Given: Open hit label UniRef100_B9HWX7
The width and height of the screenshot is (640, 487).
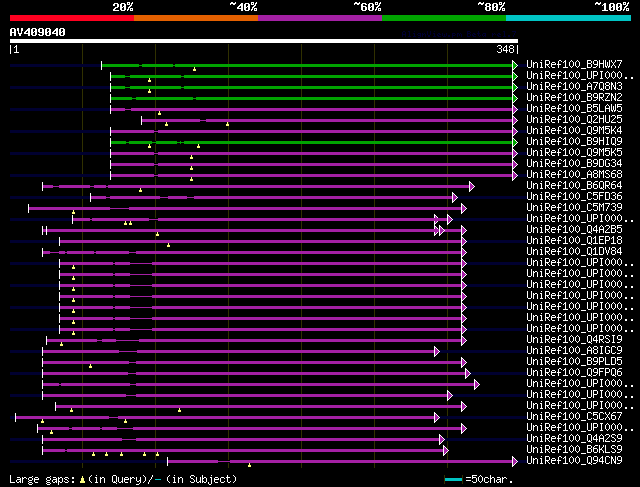Looking at the screenshot, I should [x=574, y=64].
